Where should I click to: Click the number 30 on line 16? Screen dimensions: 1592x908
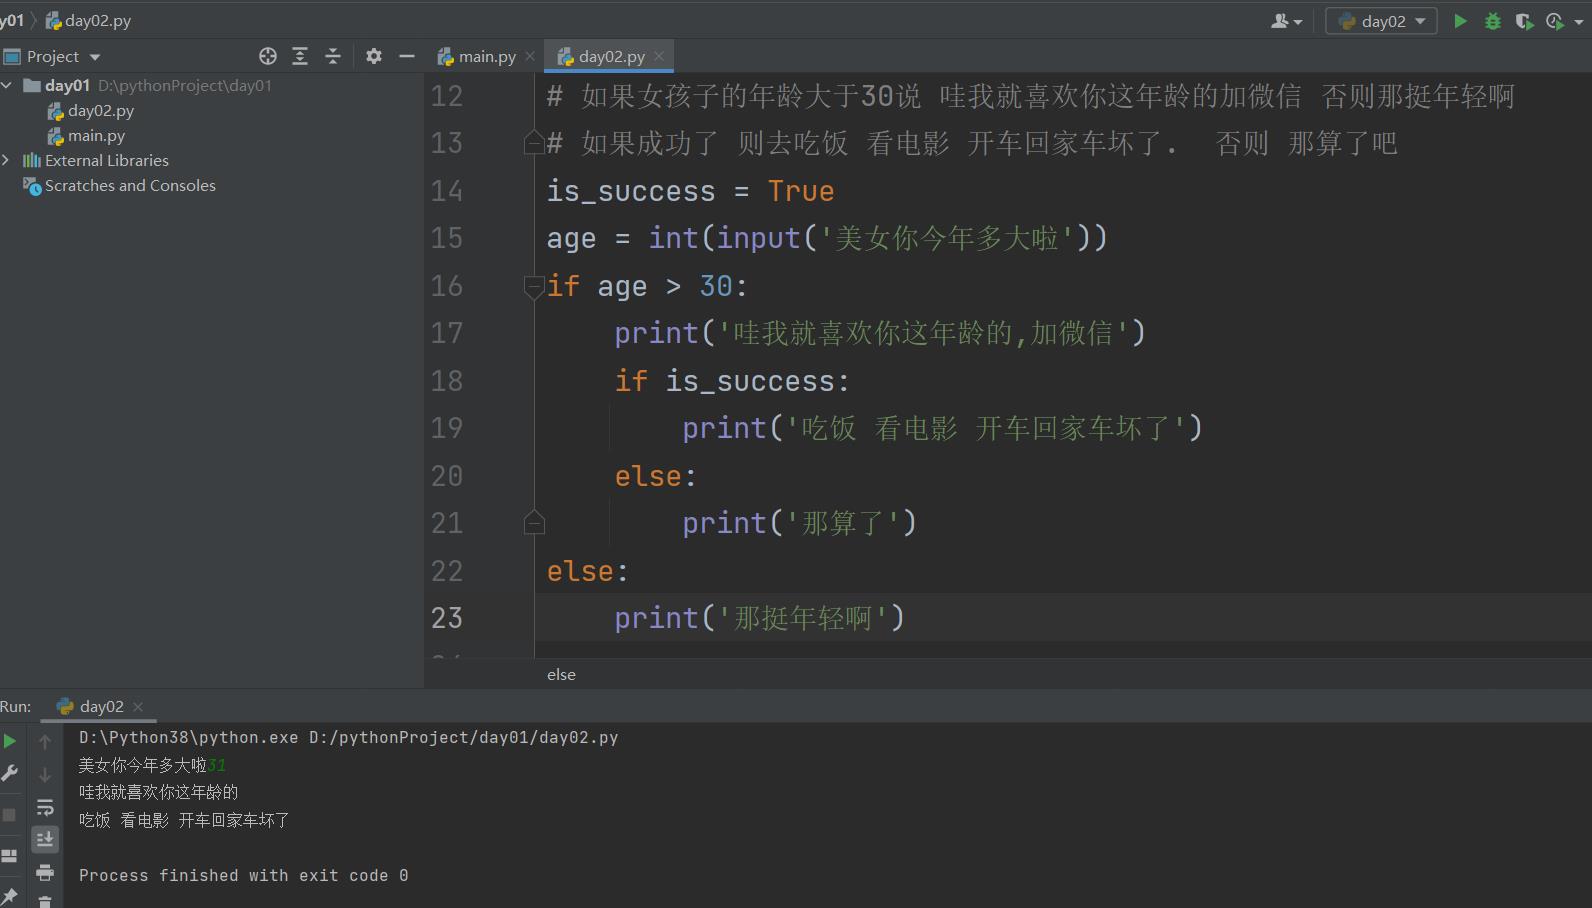[716, 286]
